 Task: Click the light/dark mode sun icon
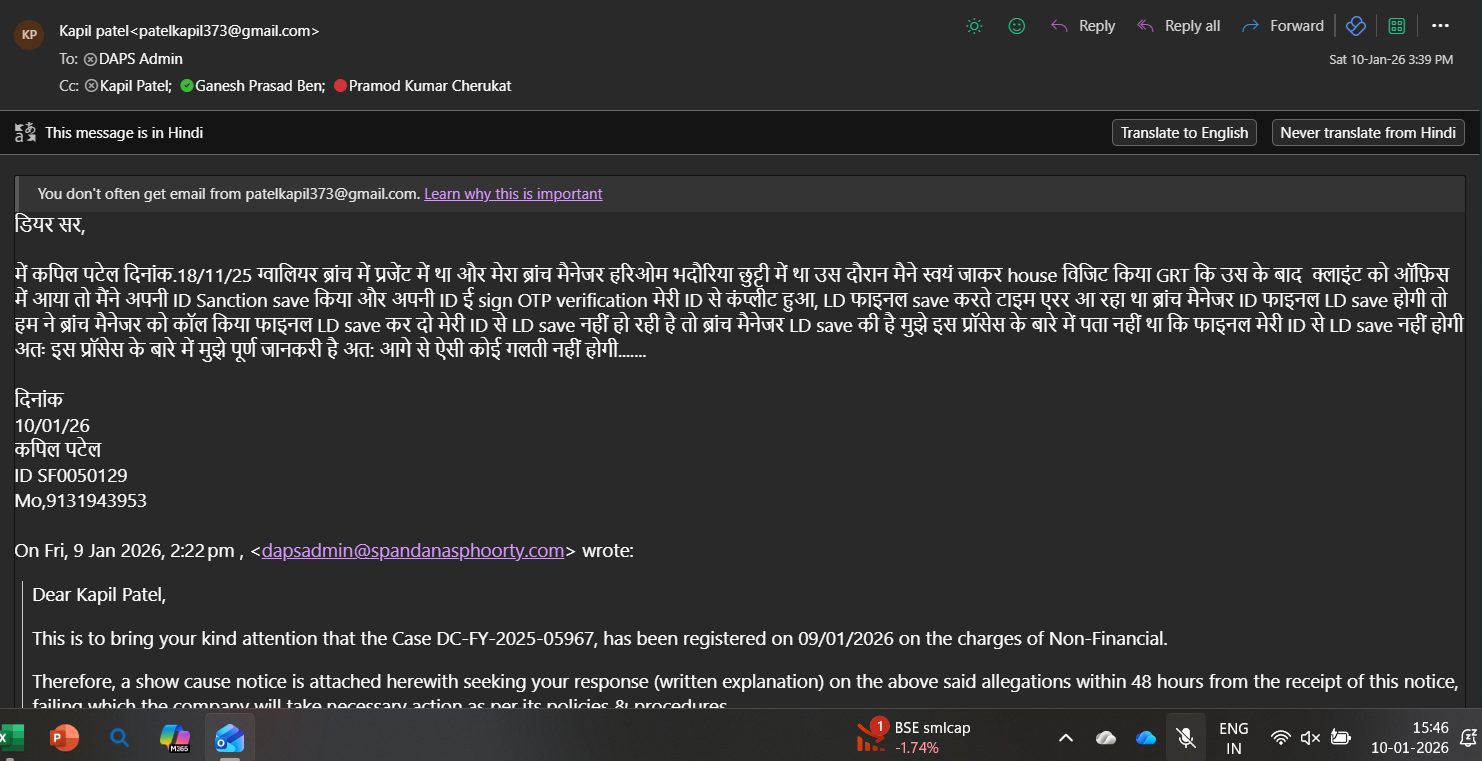[x=974, y=26]
